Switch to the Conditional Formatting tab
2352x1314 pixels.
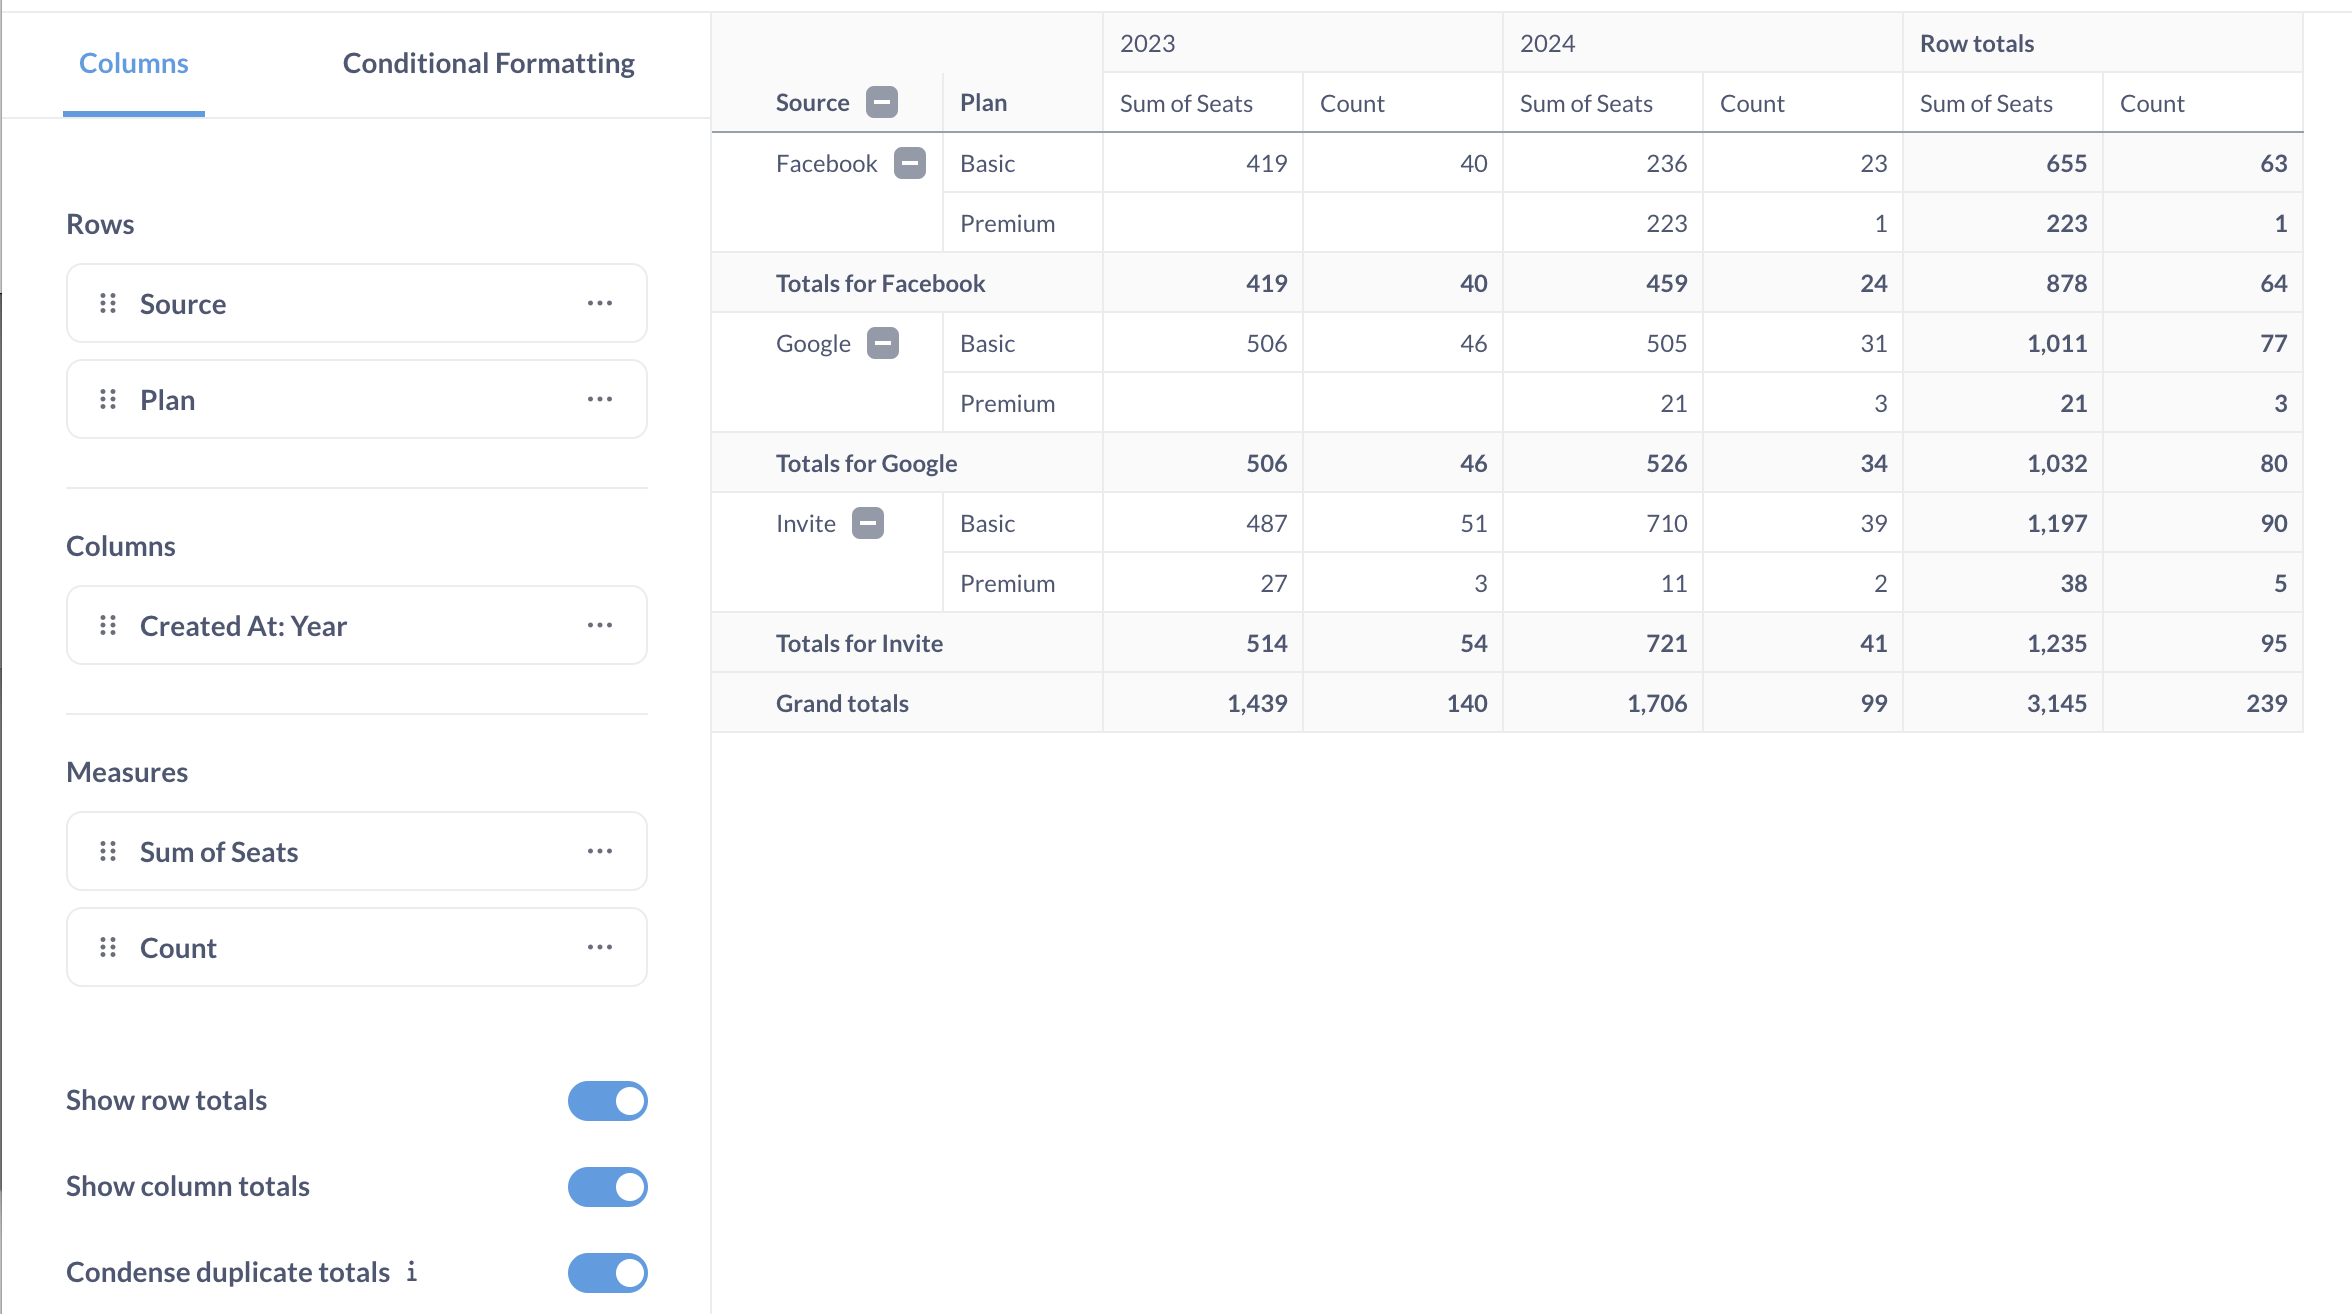(488, 62)
